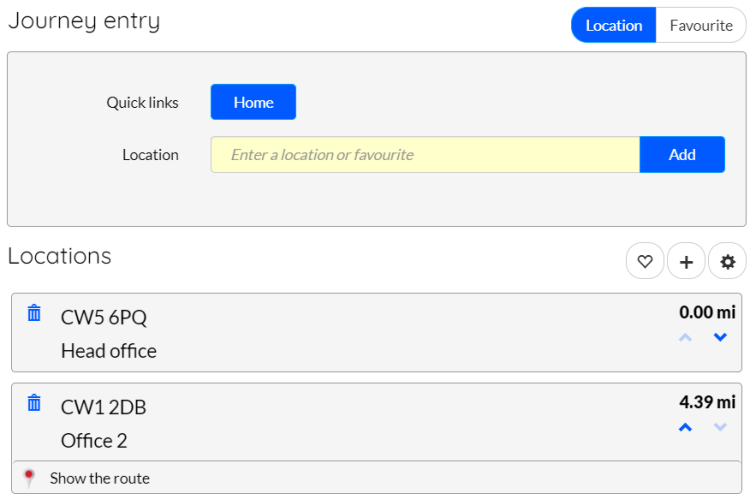Viewport: 750px width, 499px height.
Task: Expand the Show the route section
Action: pyautogui.click(x=376, y=477)
